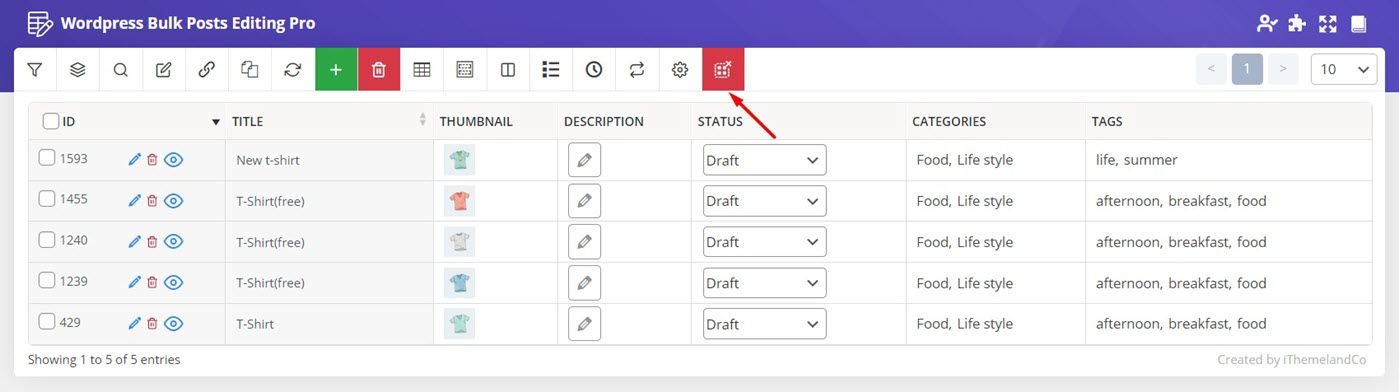The width and height of the screenshot is (1399, 392).
Task: Edit post 1593 with blue pencil icon
Action: pos(135,159)
